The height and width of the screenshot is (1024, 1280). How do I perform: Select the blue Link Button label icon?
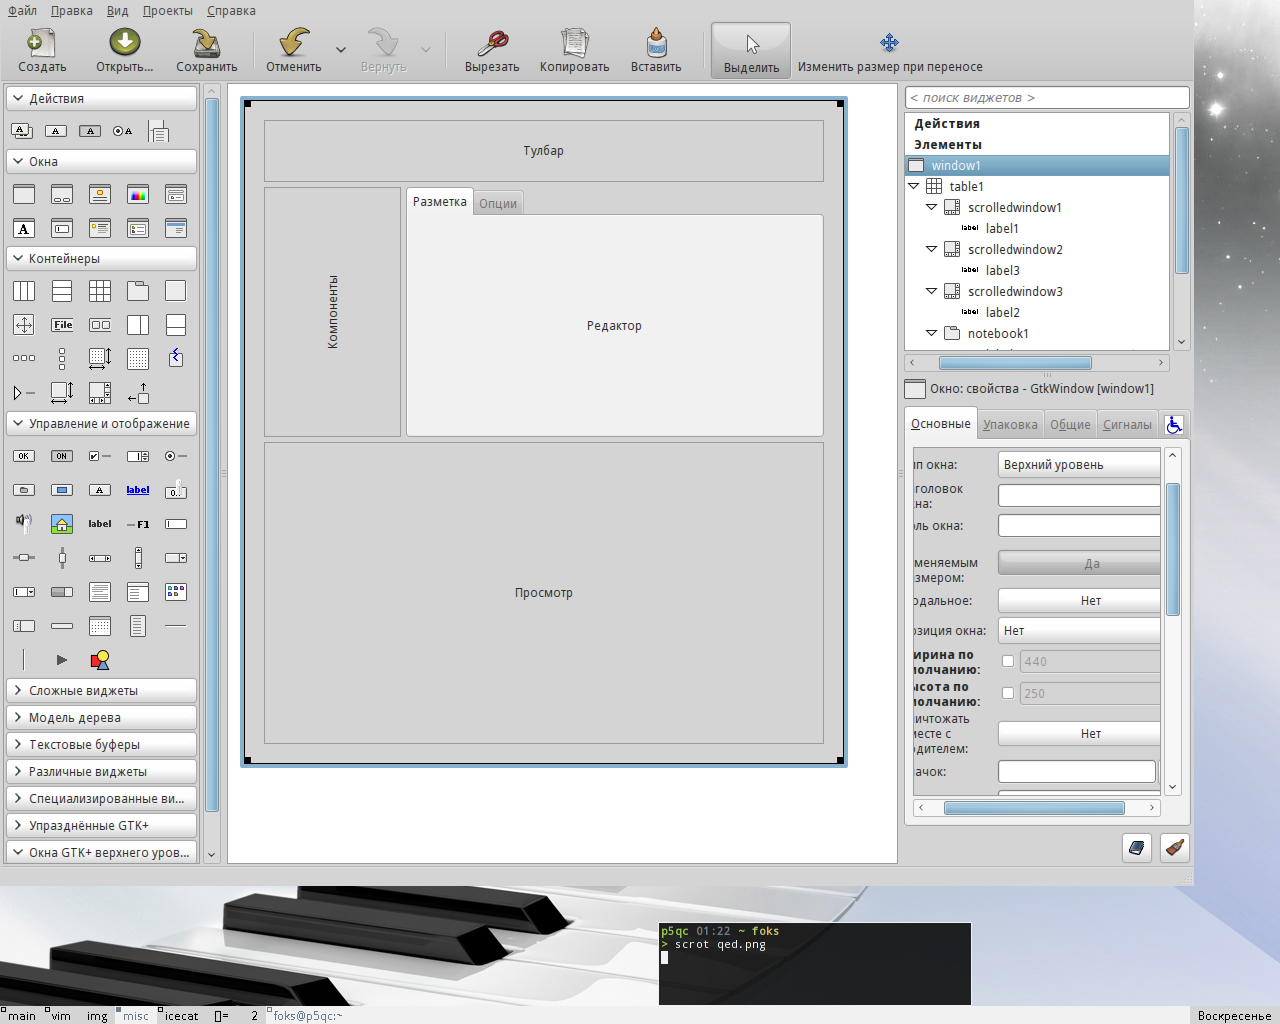point(138,490)
